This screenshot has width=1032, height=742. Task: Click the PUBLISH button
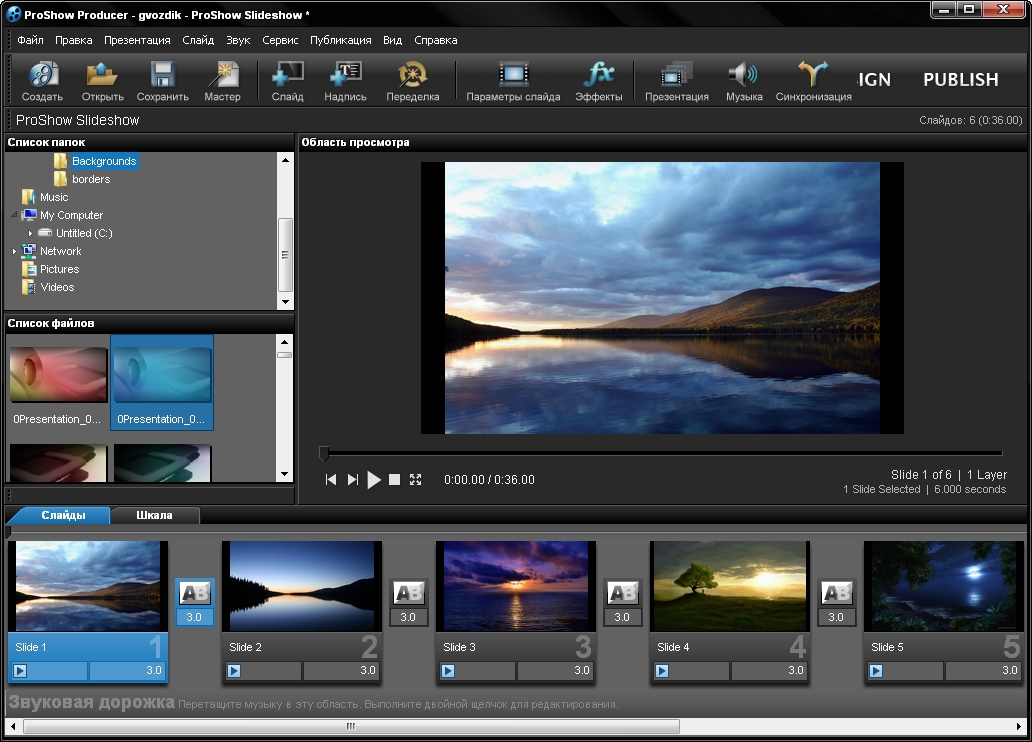coord(960,79)
